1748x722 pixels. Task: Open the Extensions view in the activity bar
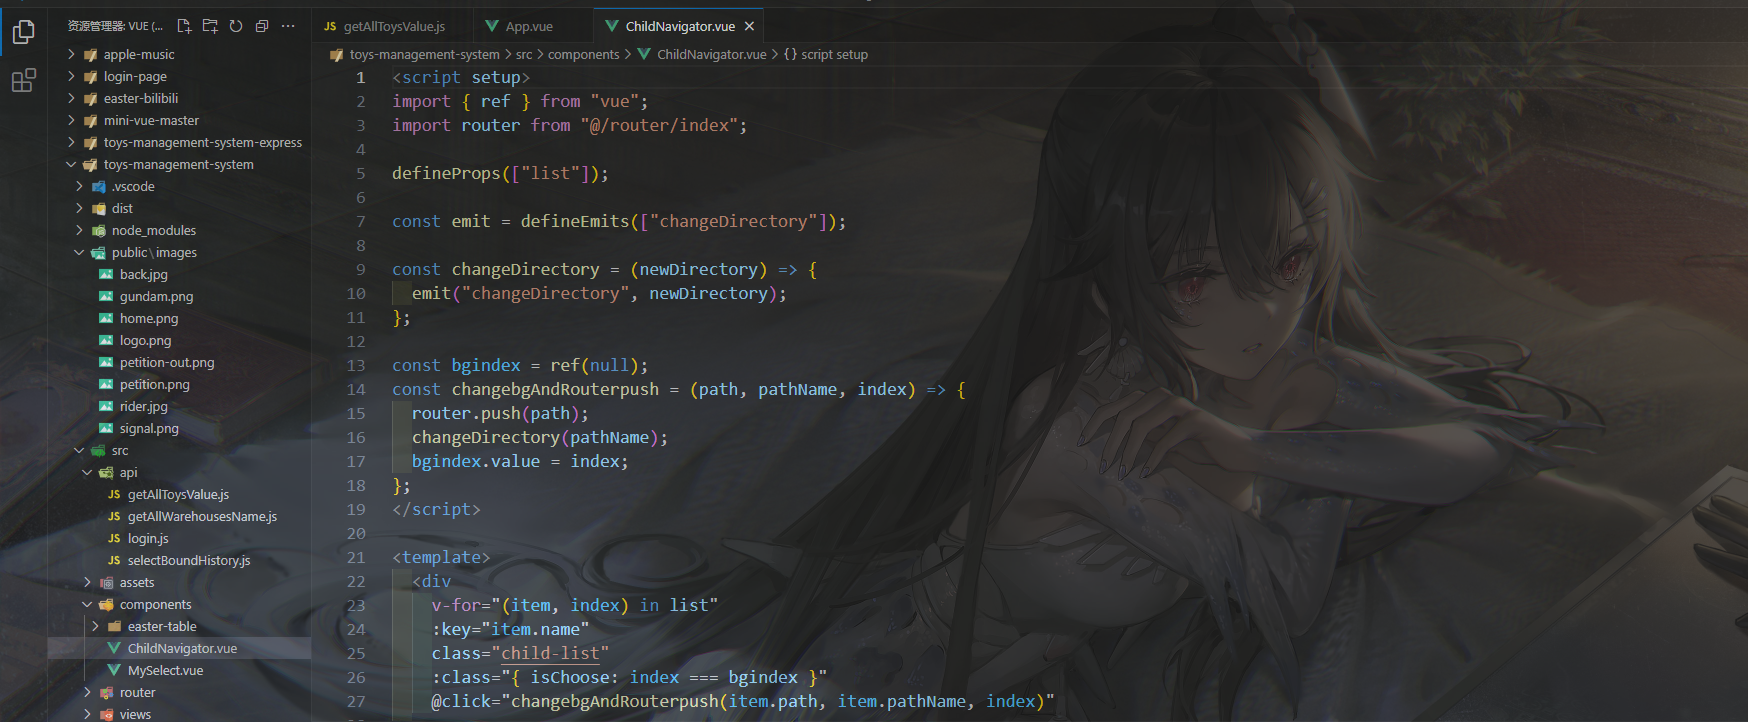tap(23, 81)
